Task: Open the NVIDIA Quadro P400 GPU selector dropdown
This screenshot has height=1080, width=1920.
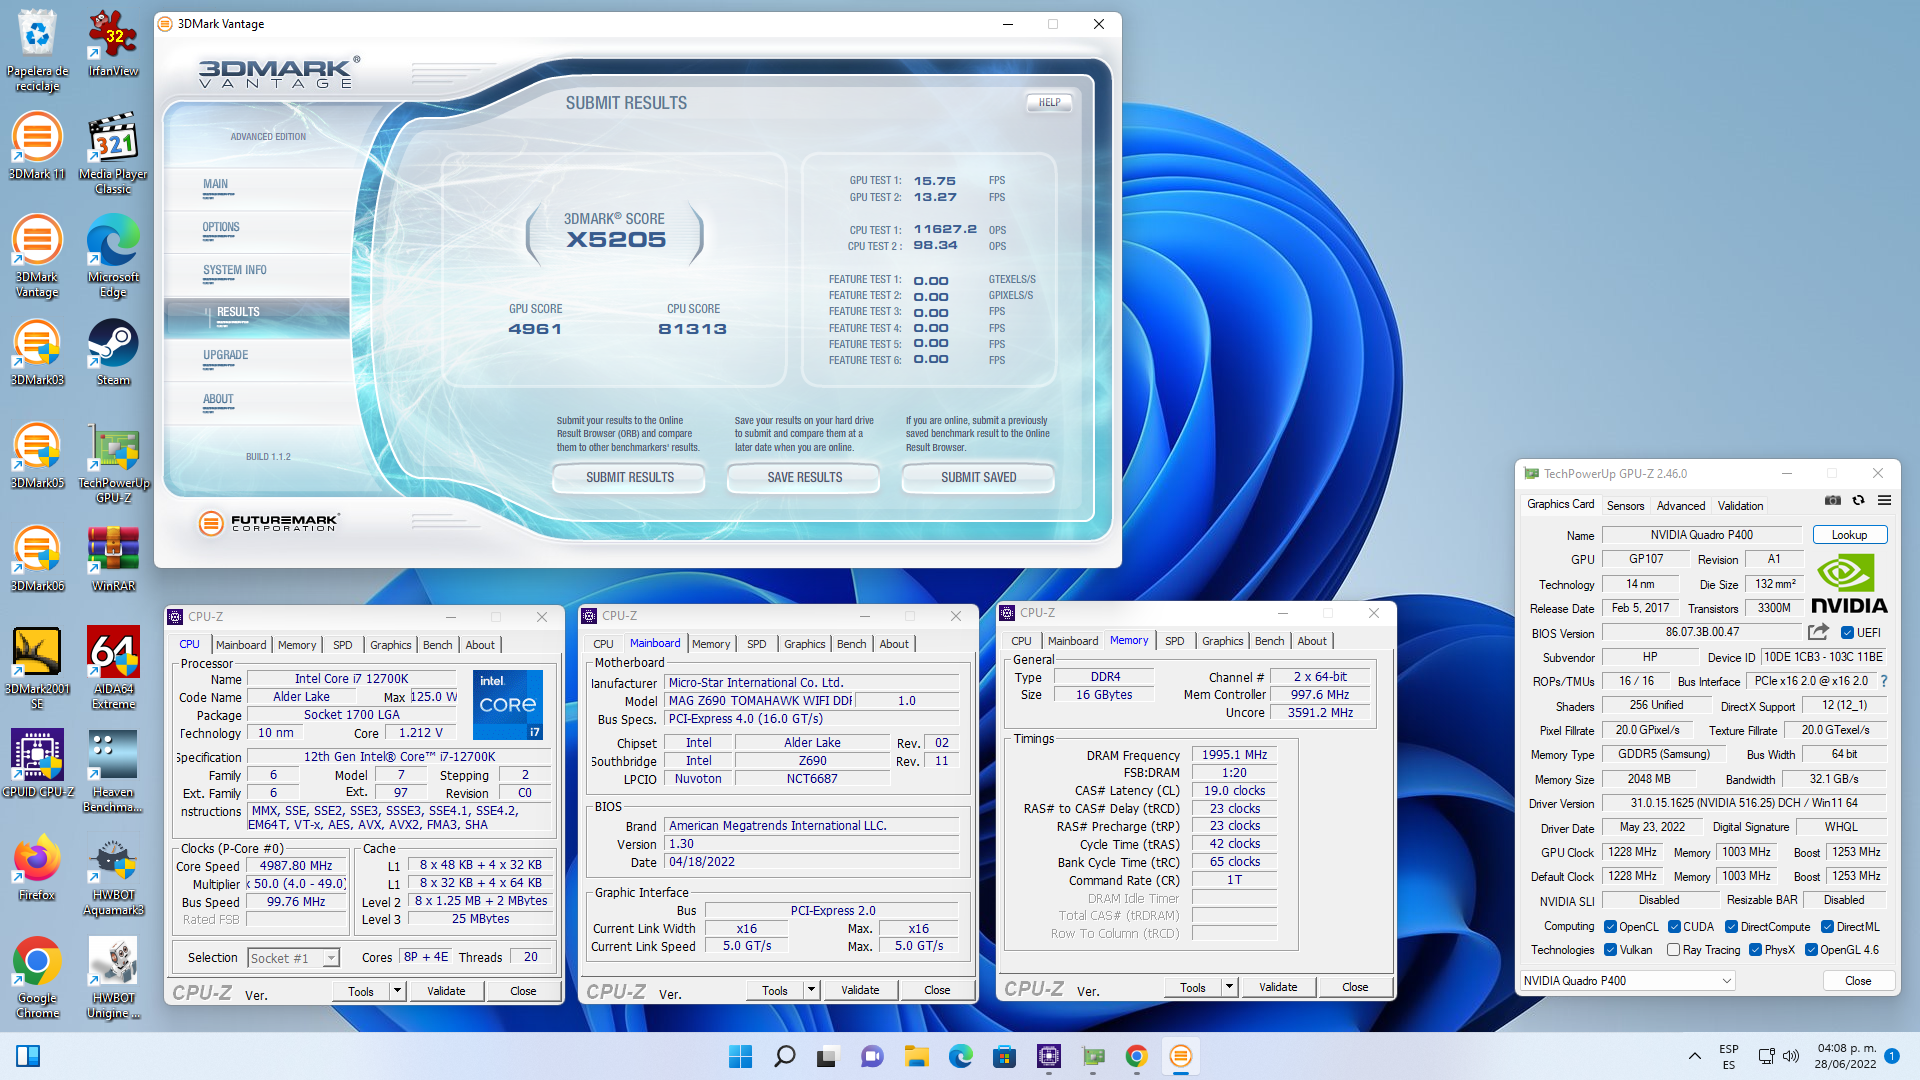Action: point(1627,981)
